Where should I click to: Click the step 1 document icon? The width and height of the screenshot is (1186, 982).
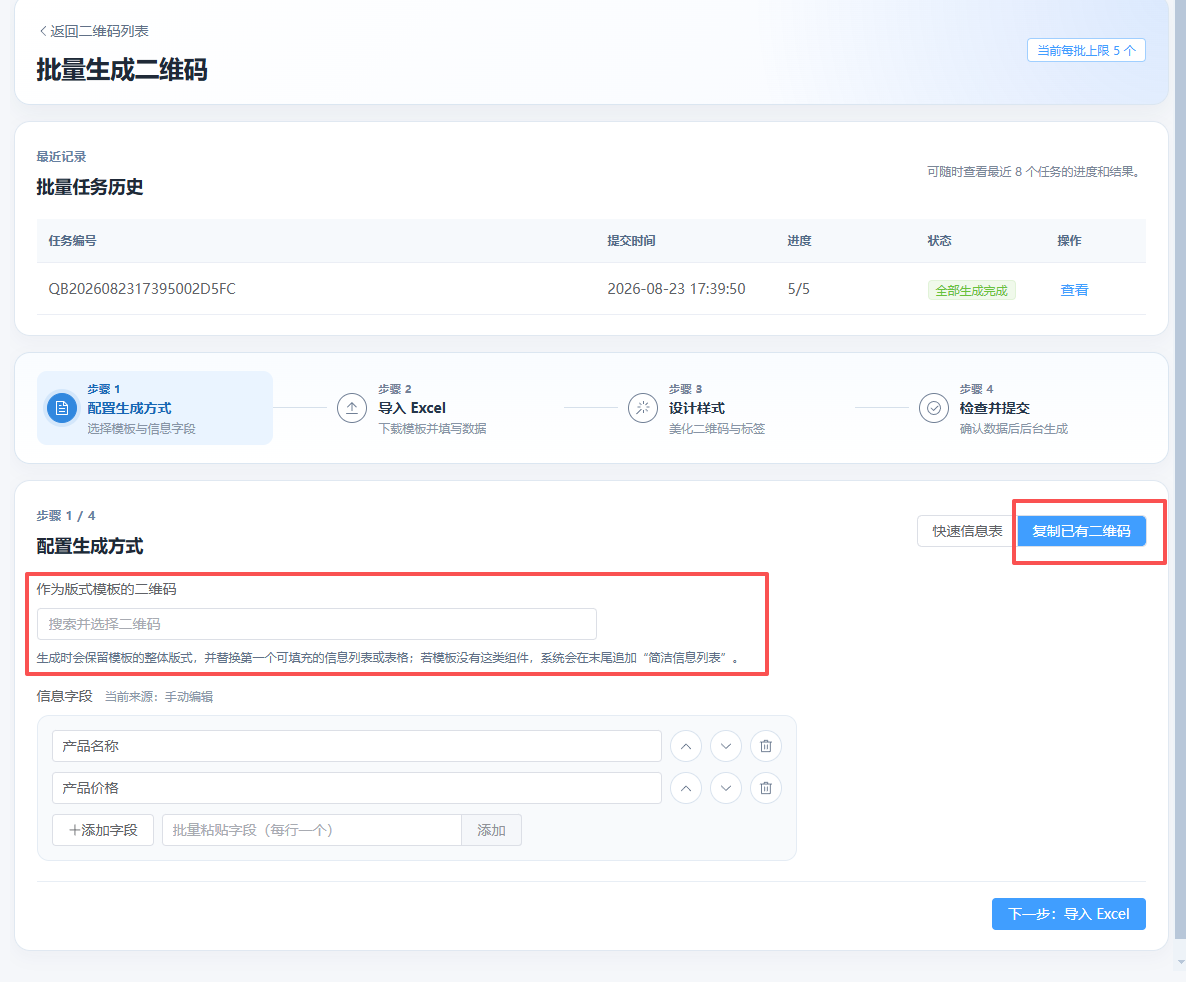click(62, 409)
